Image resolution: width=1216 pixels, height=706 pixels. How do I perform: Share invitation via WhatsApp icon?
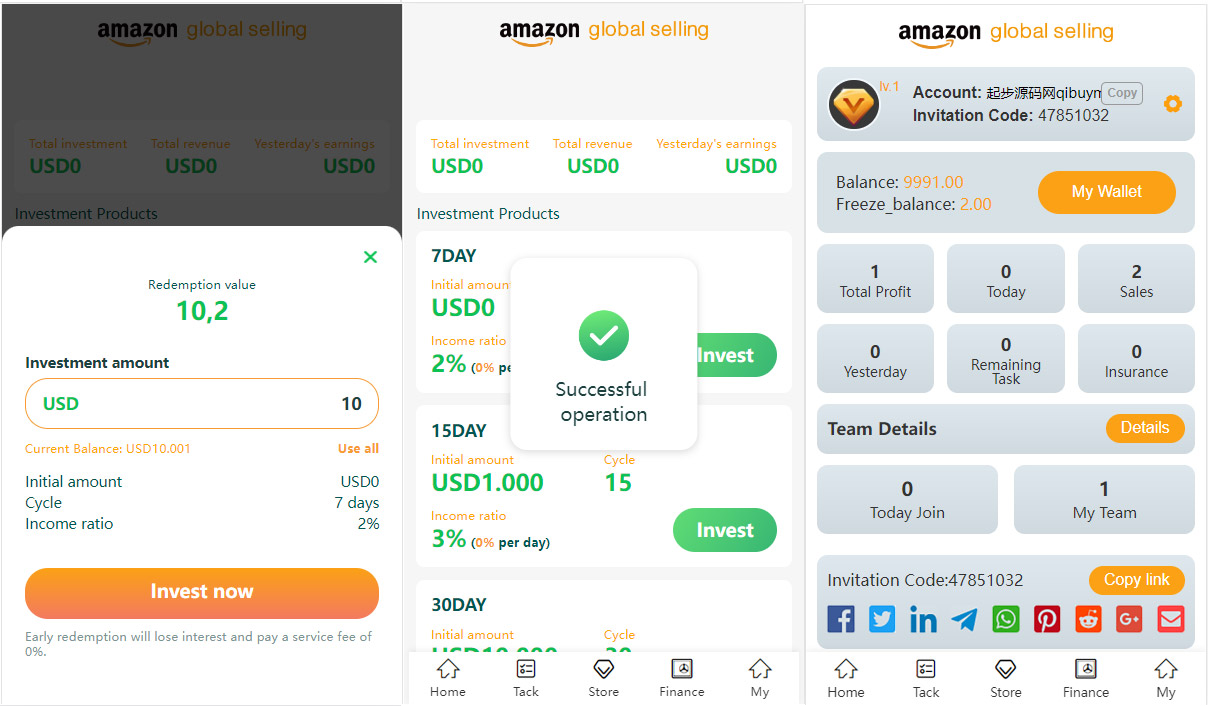pos(1006,619)
